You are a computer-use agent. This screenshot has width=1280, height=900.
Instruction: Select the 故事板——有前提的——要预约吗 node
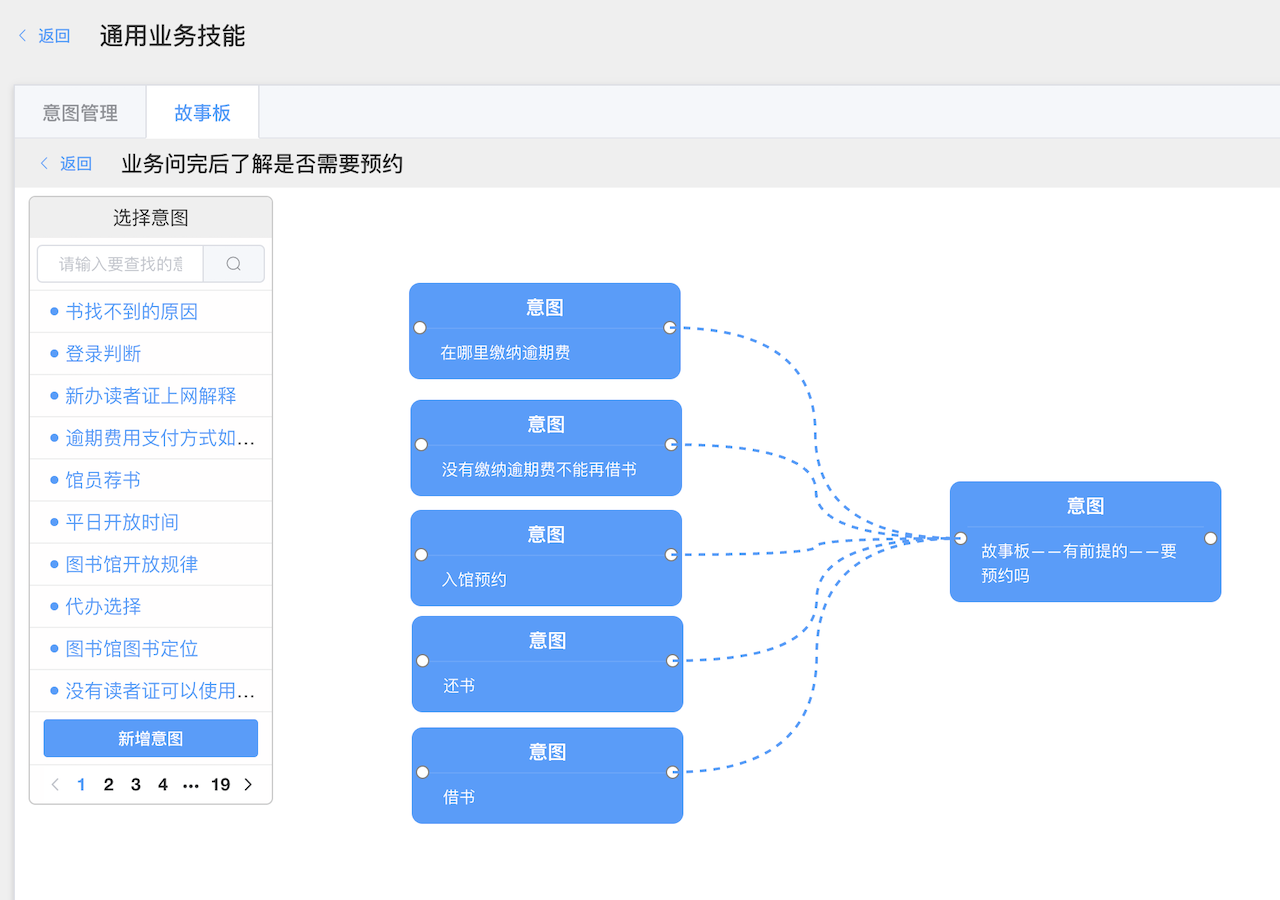1085,542
